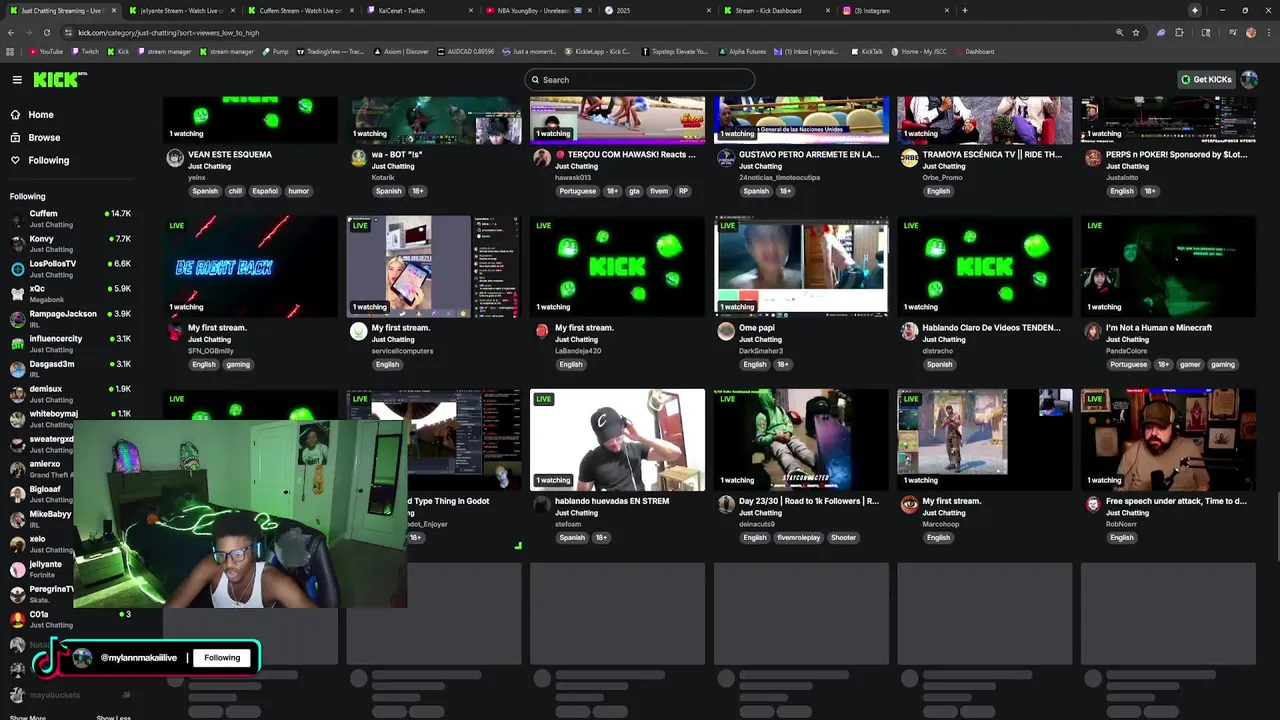Click Show Less under the following list
Viewport: 1280px width, 720px height.
coord(113,717)
